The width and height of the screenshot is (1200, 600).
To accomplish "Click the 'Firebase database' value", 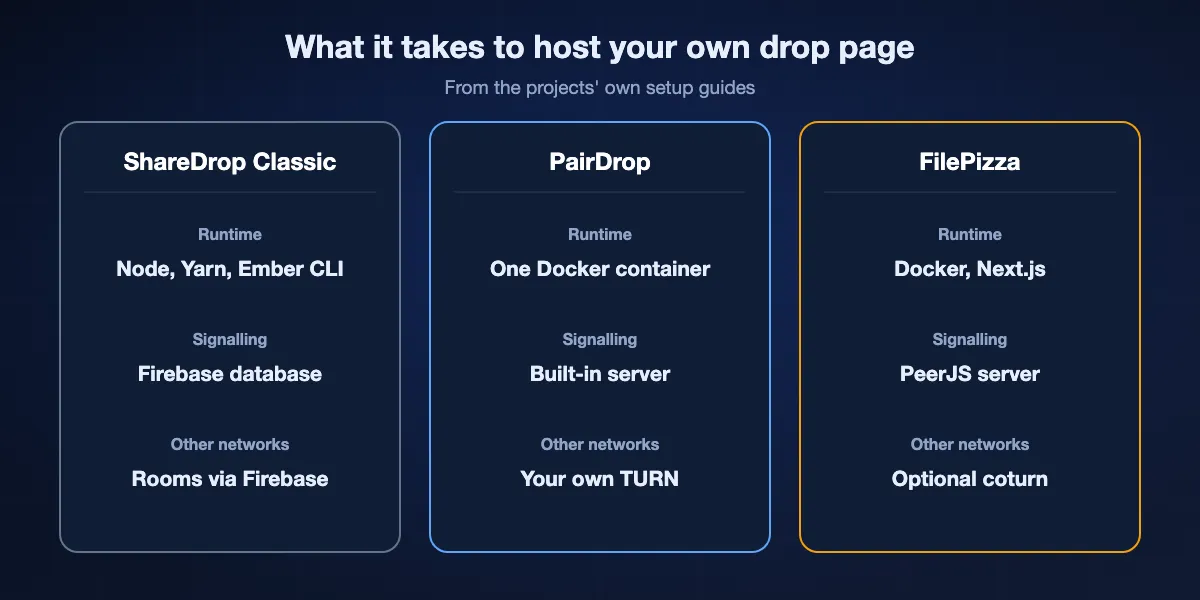I will [230, 374].
